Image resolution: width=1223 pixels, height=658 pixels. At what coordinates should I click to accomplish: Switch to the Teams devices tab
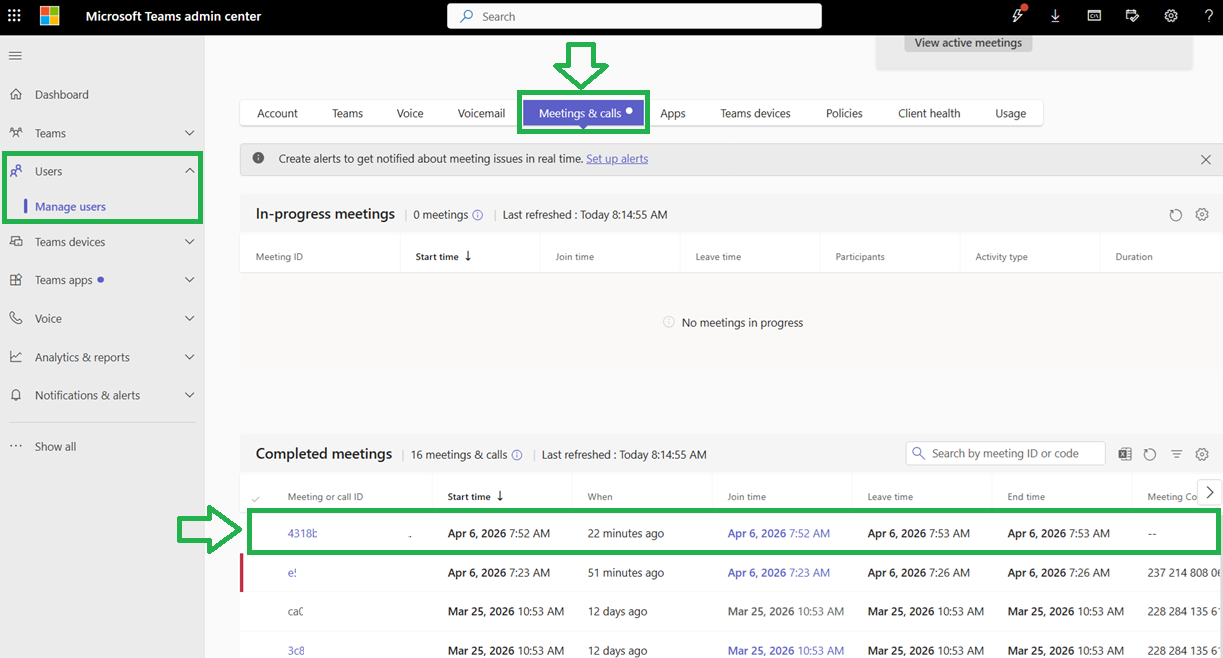[755, 113]
